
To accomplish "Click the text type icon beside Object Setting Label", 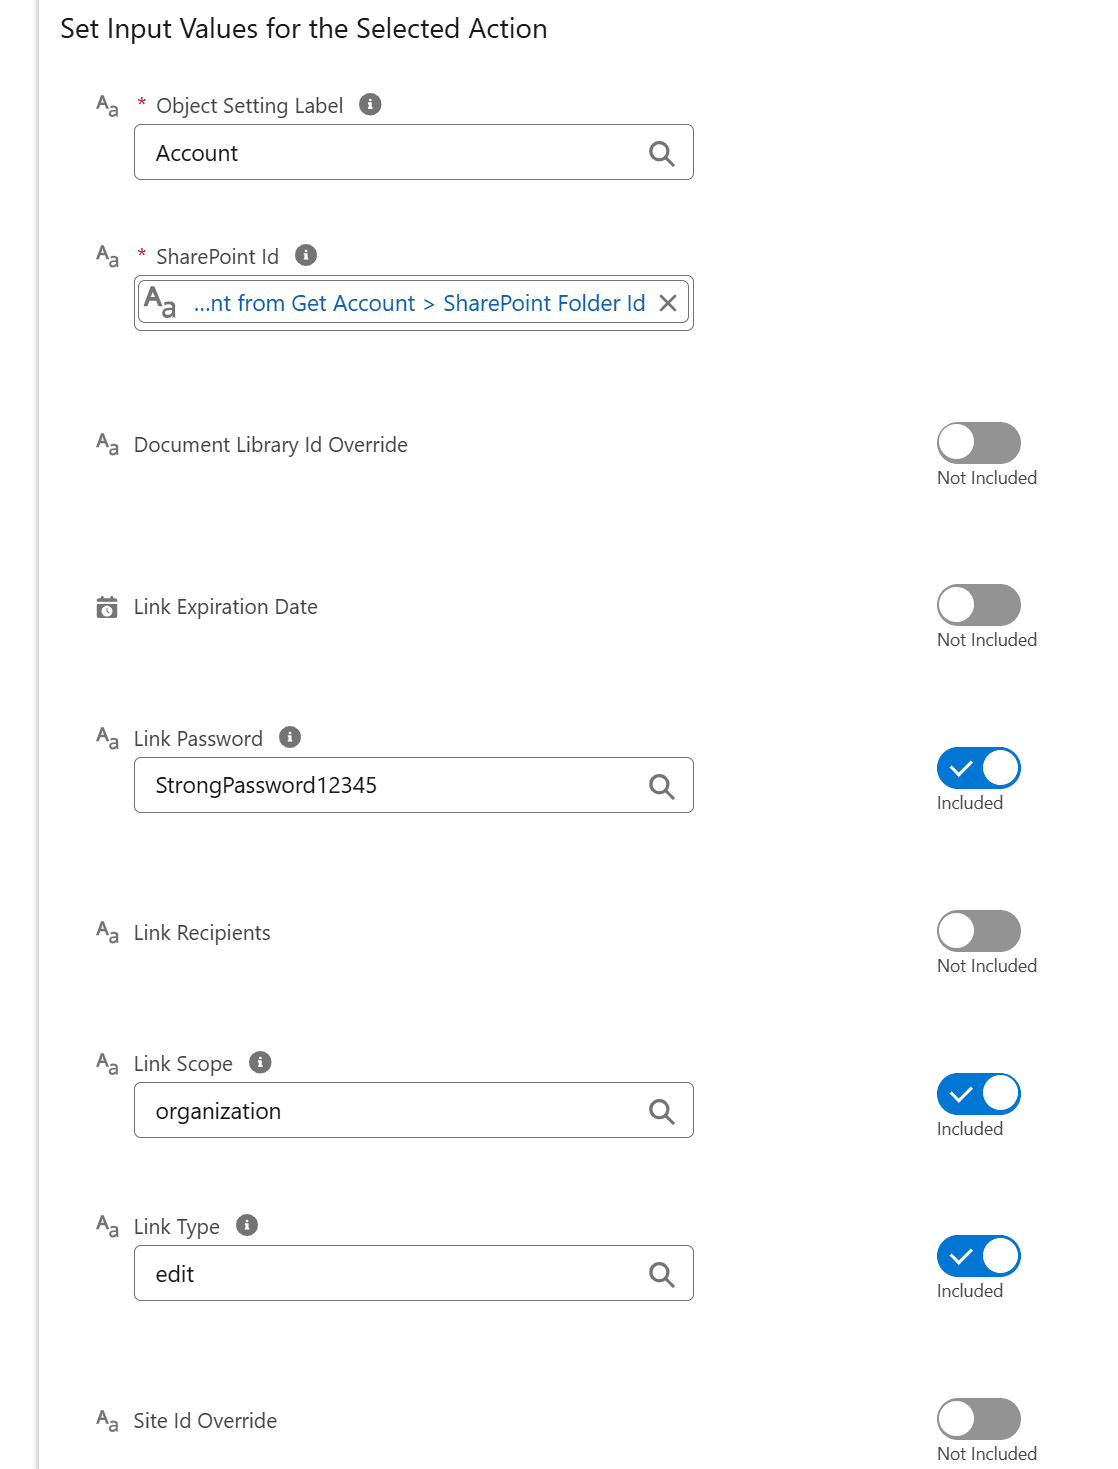I will click(106, 103).
